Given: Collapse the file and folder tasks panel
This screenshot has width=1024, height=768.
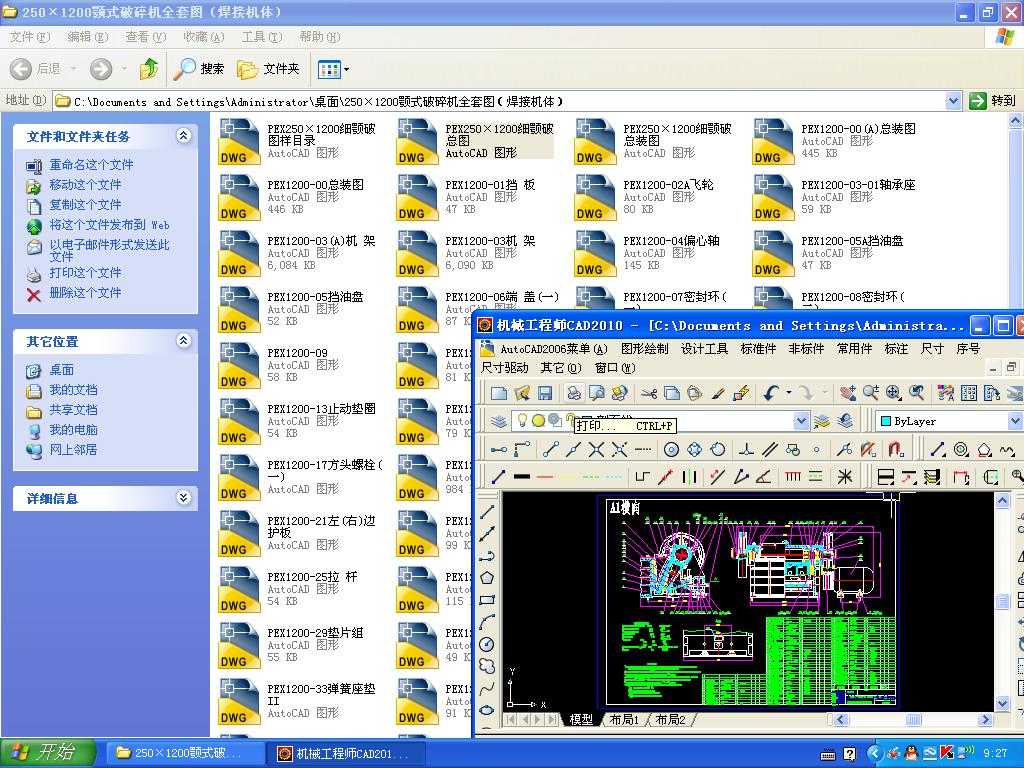Looking at the screenshot, I should pyautogui.click(x=184, y=136).
